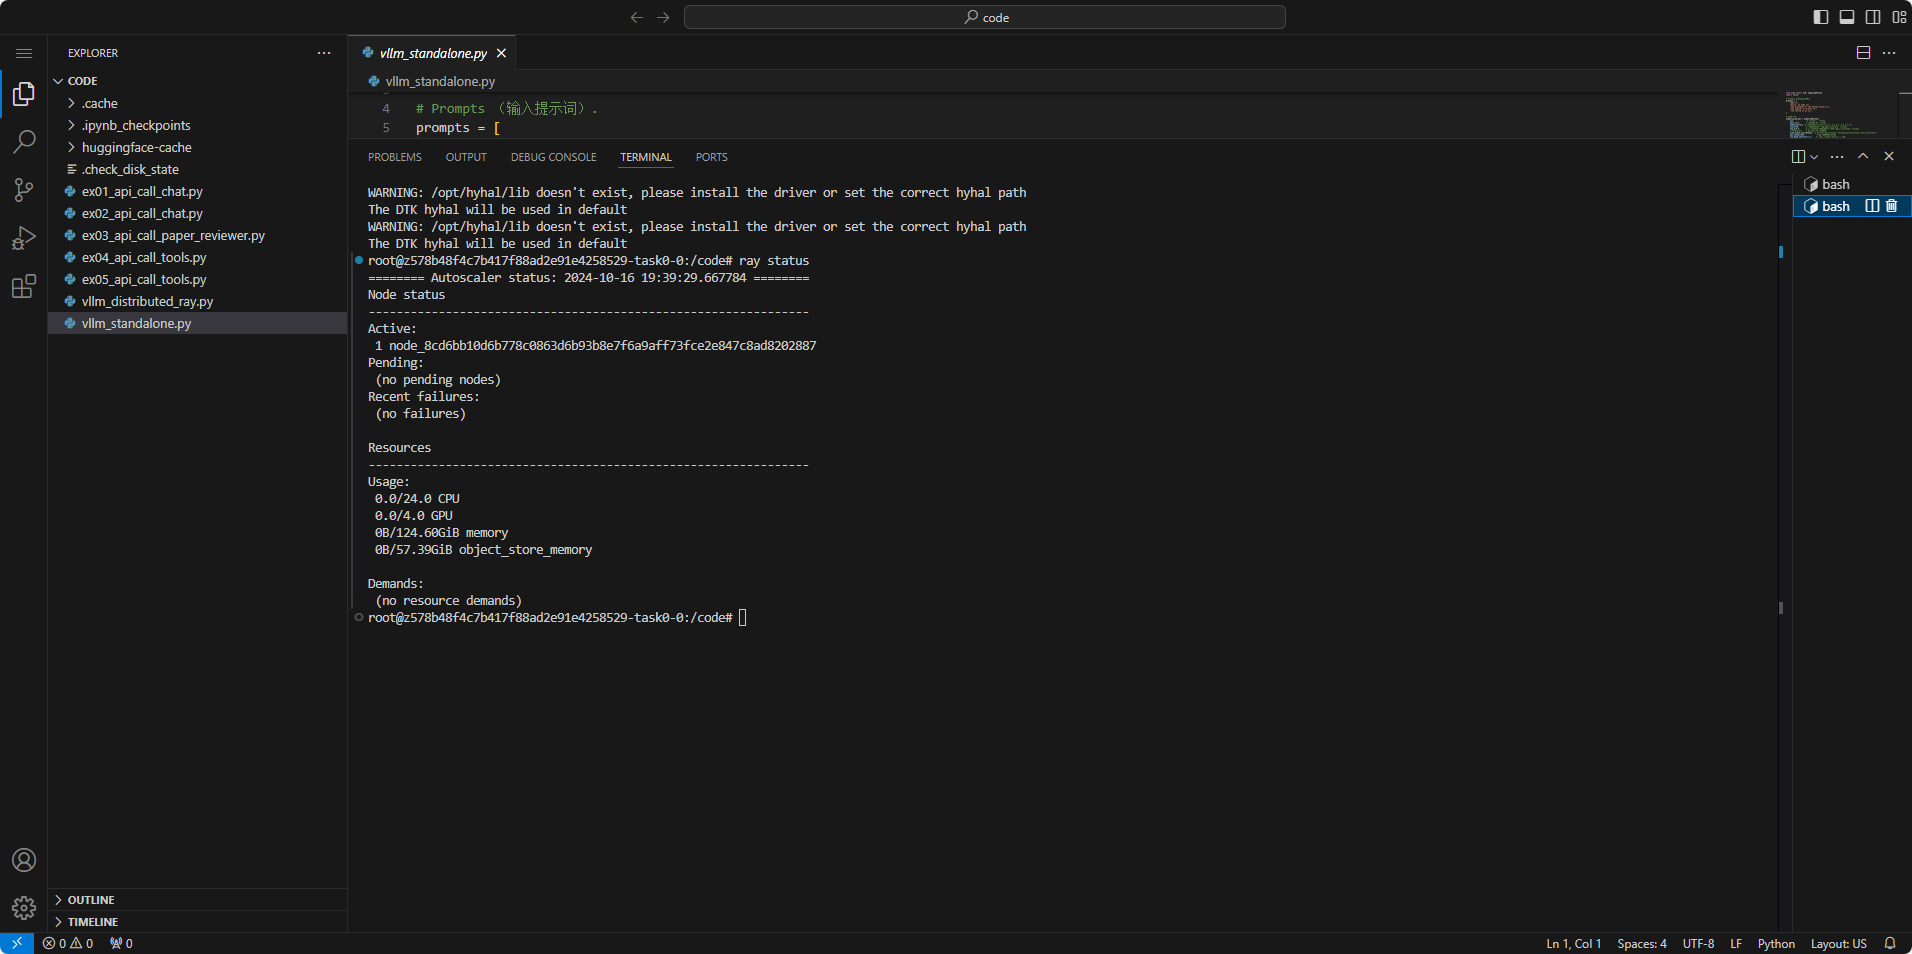Switch to the PORTS panel tab
Image resolution: width=1912 pixels, height=954 pixels.
click(x=712, y=157)
